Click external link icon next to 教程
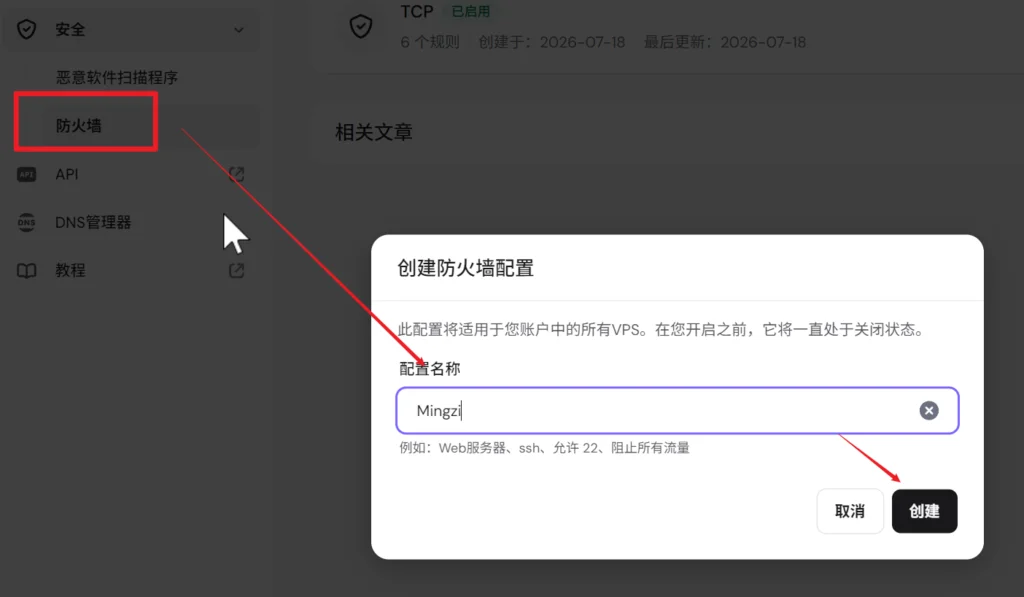Image resolution: width=1024 pixels, height=597 pixels. tap(236, 270)
